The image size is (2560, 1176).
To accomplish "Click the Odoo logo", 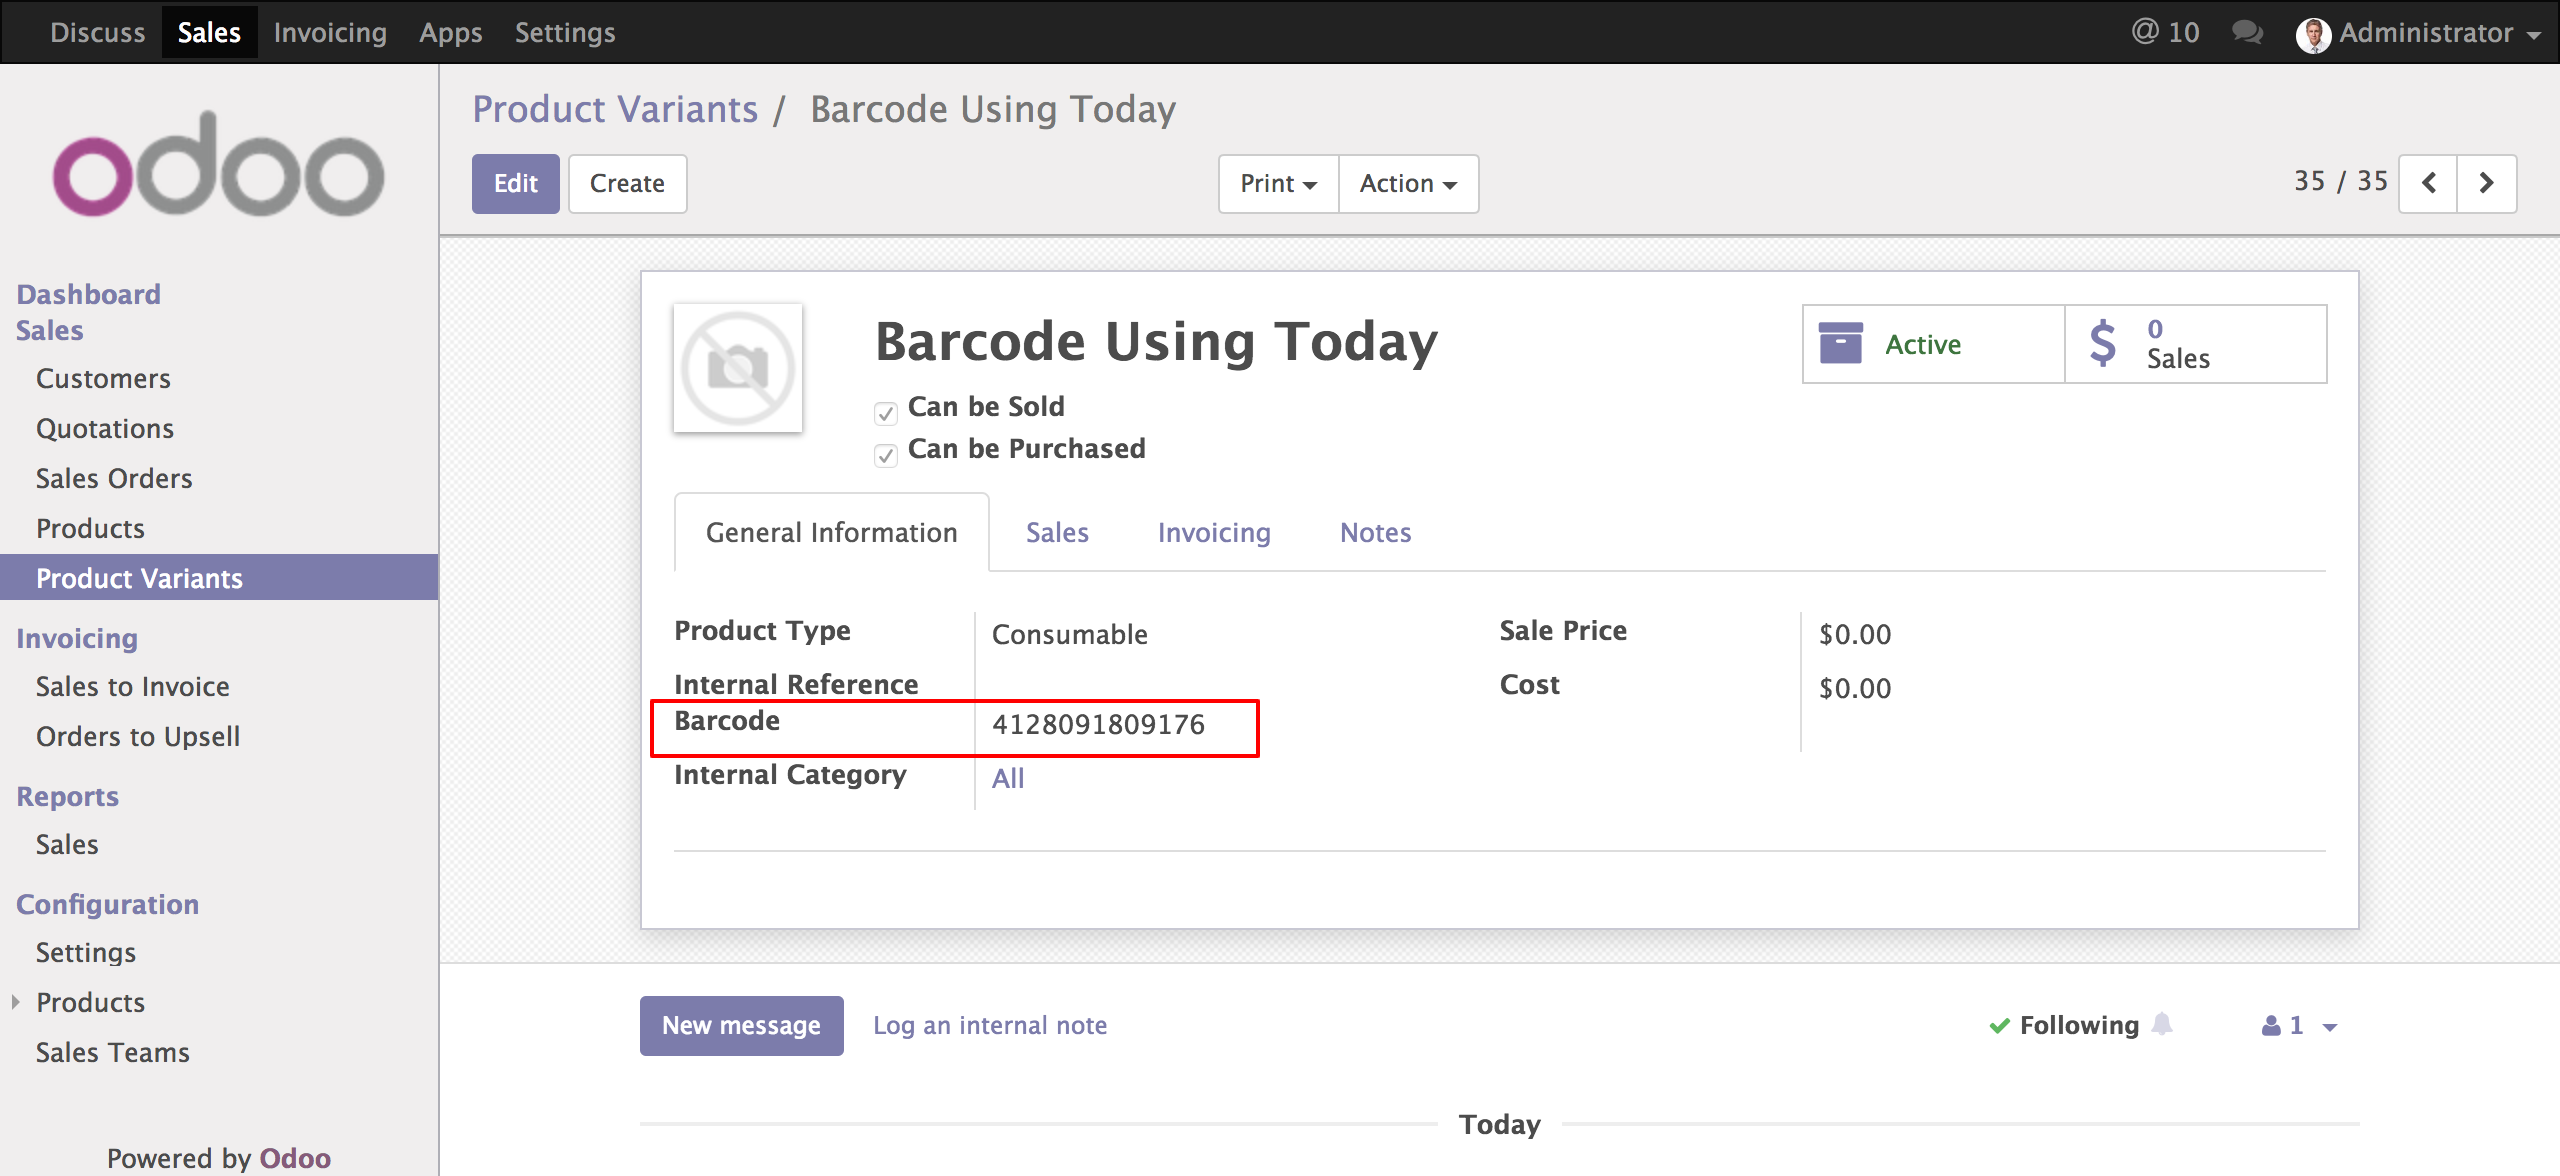I will [218, 166].
